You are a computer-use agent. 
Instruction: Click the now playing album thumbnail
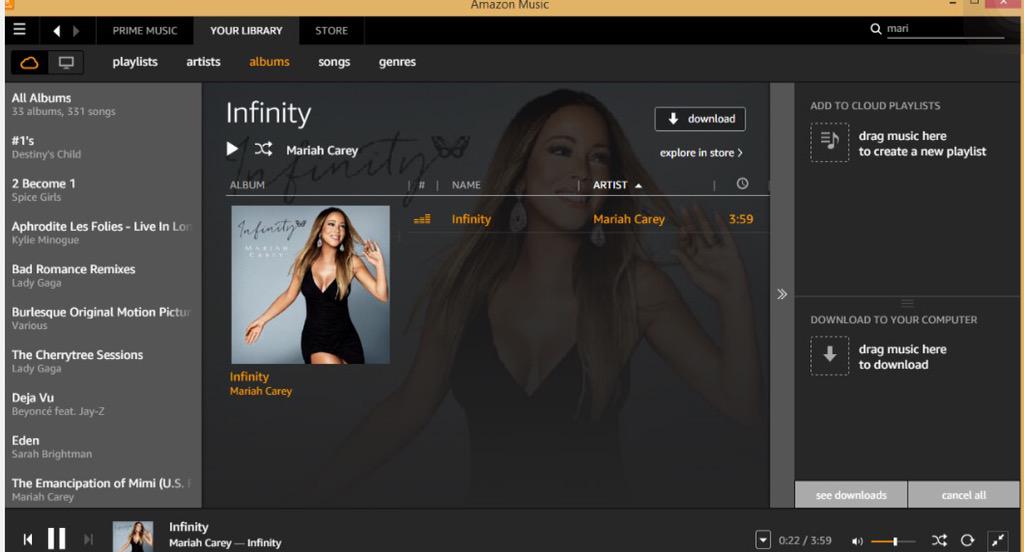pyautogui.click(x=133, y=536)
